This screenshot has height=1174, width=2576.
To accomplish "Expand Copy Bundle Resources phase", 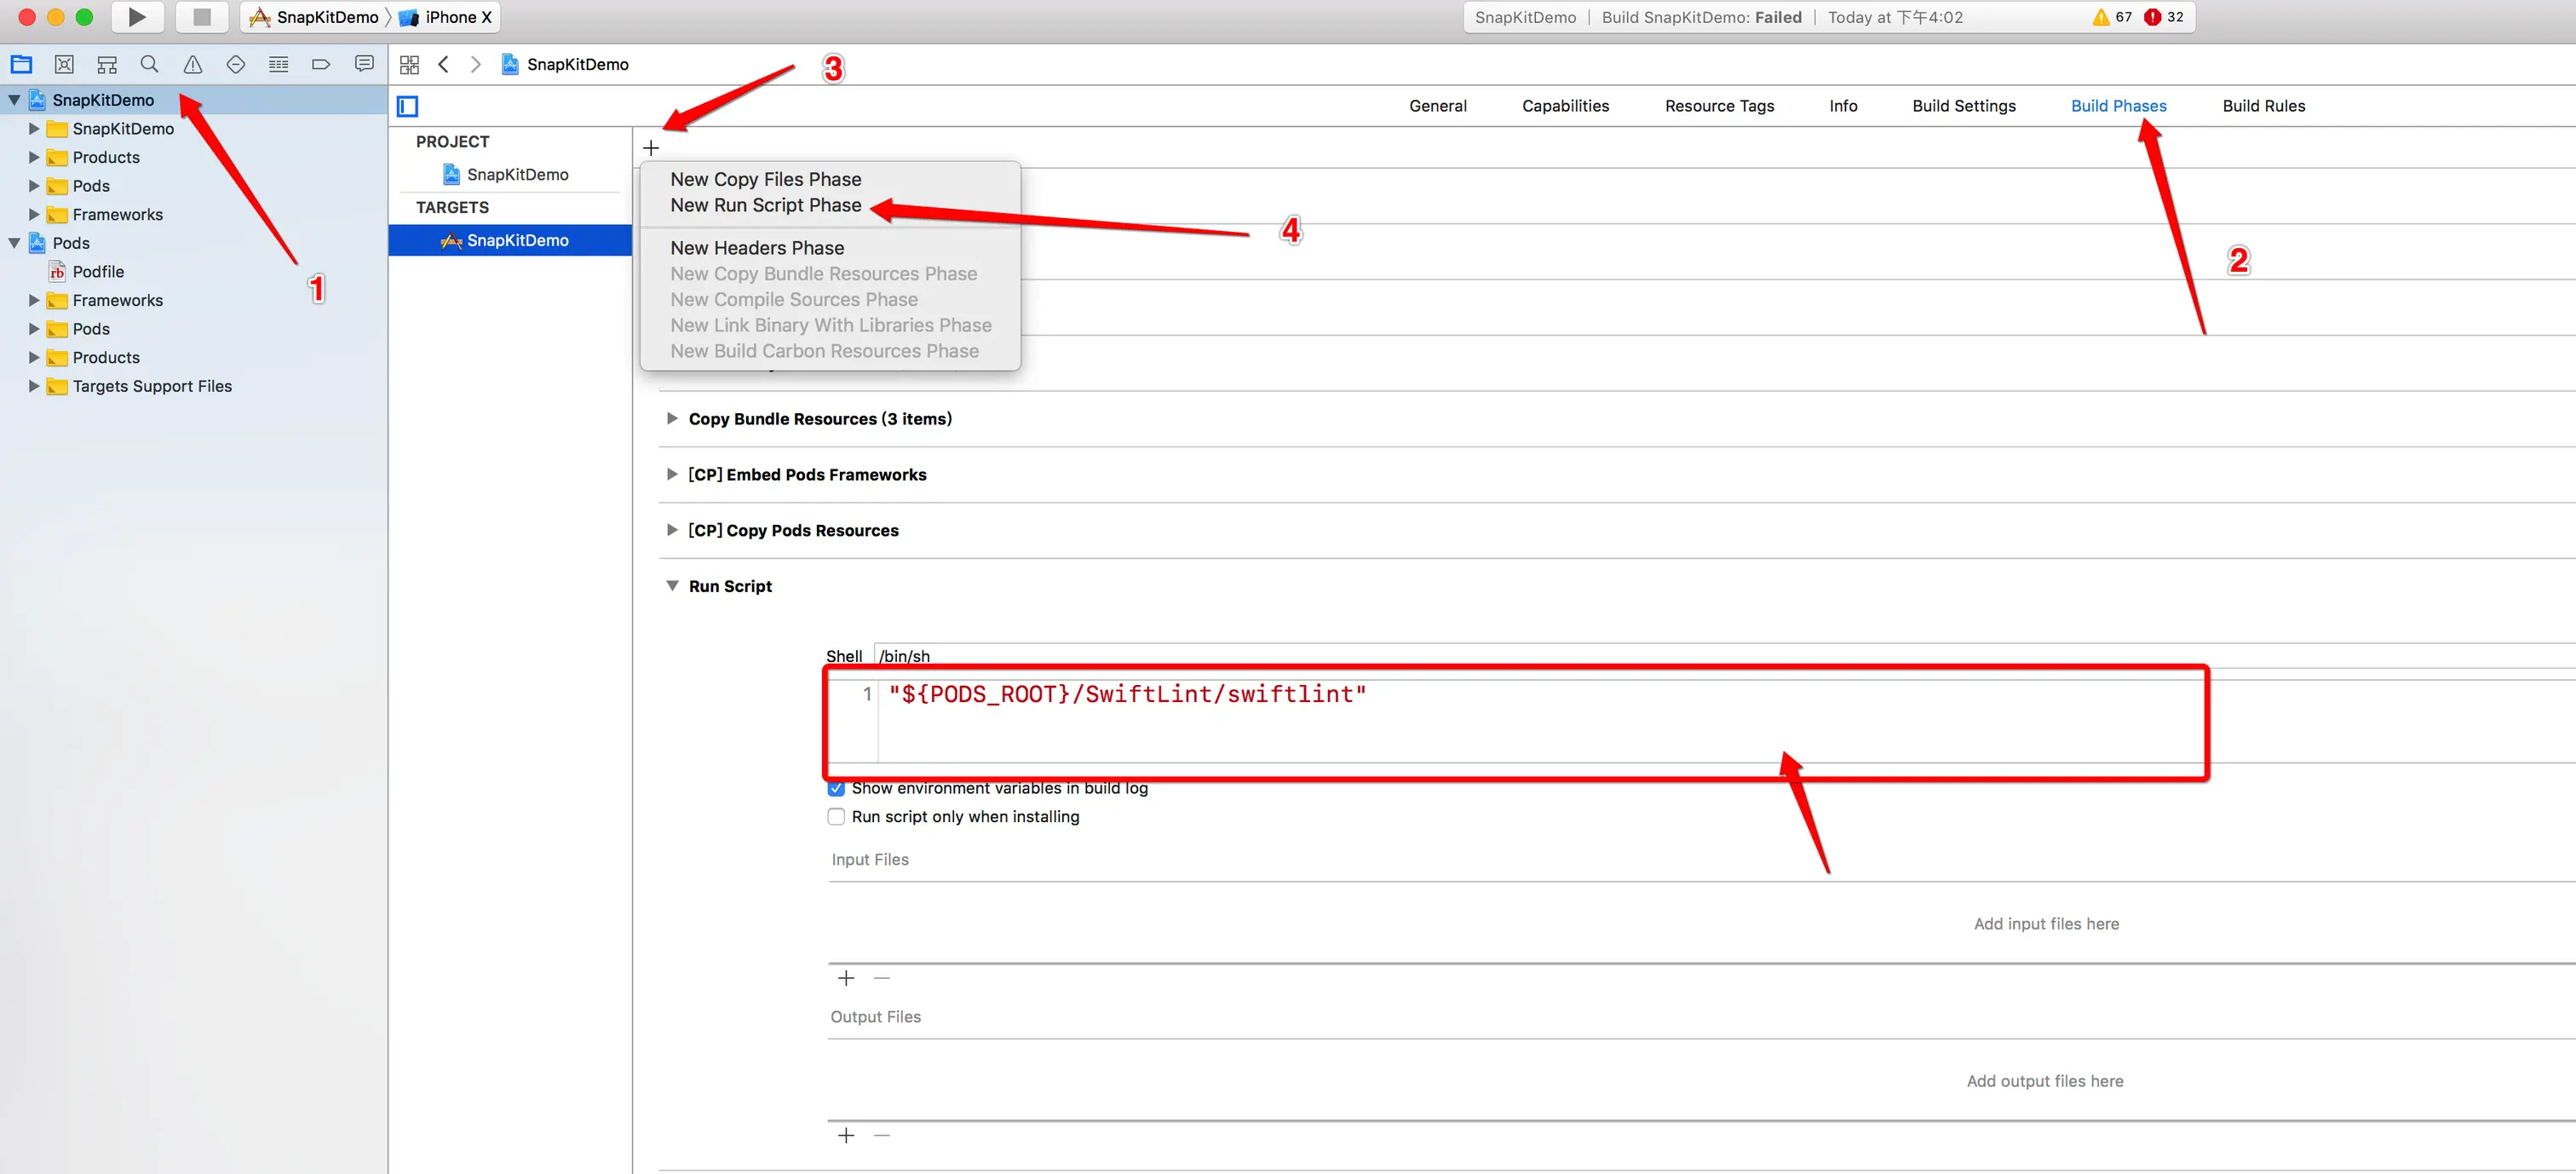I will click(672, 419).
